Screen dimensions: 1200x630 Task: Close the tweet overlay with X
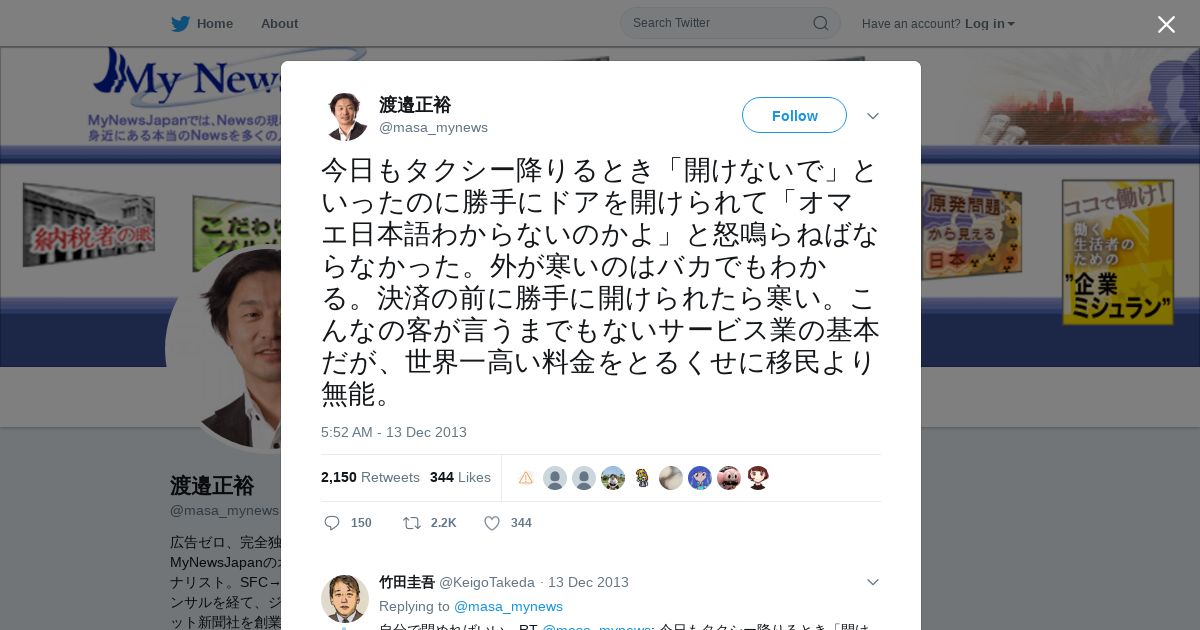1166,24
